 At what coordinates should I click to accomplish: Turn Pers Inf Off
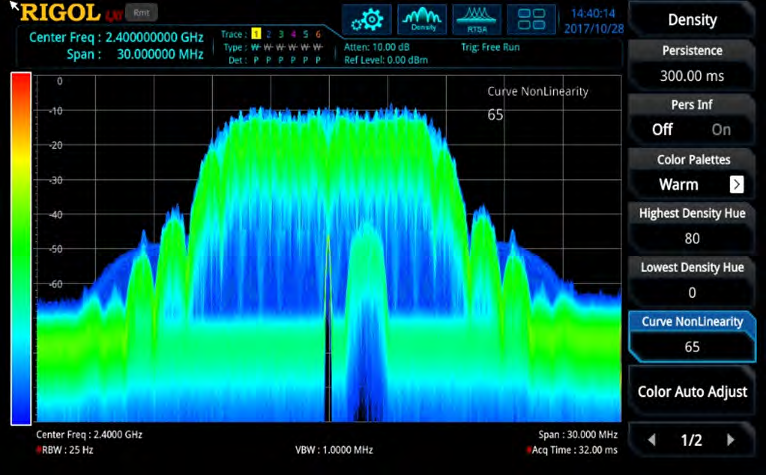(x=662, y=130)
